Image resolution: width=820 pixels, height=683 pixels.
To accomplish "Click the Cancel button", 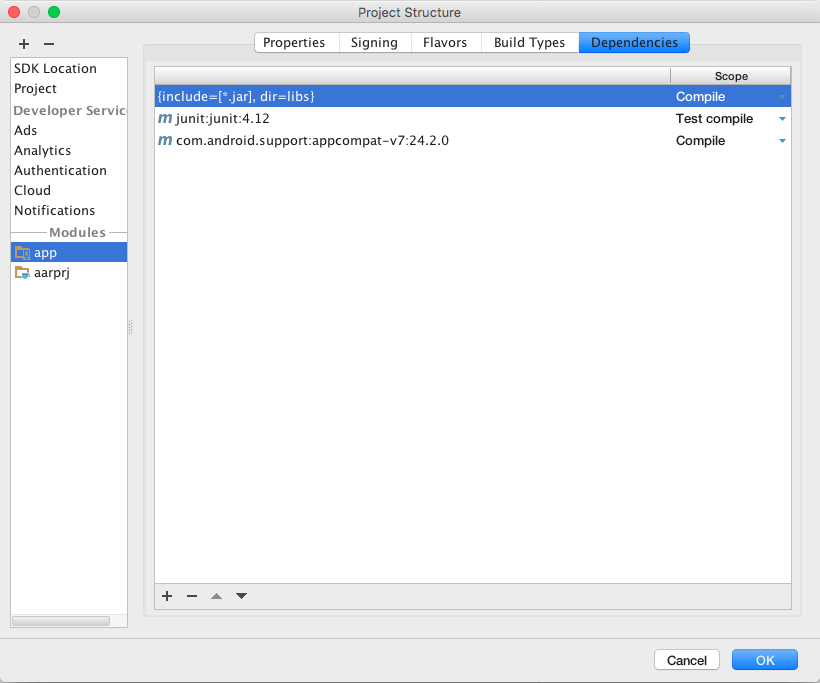I will 687,660.
